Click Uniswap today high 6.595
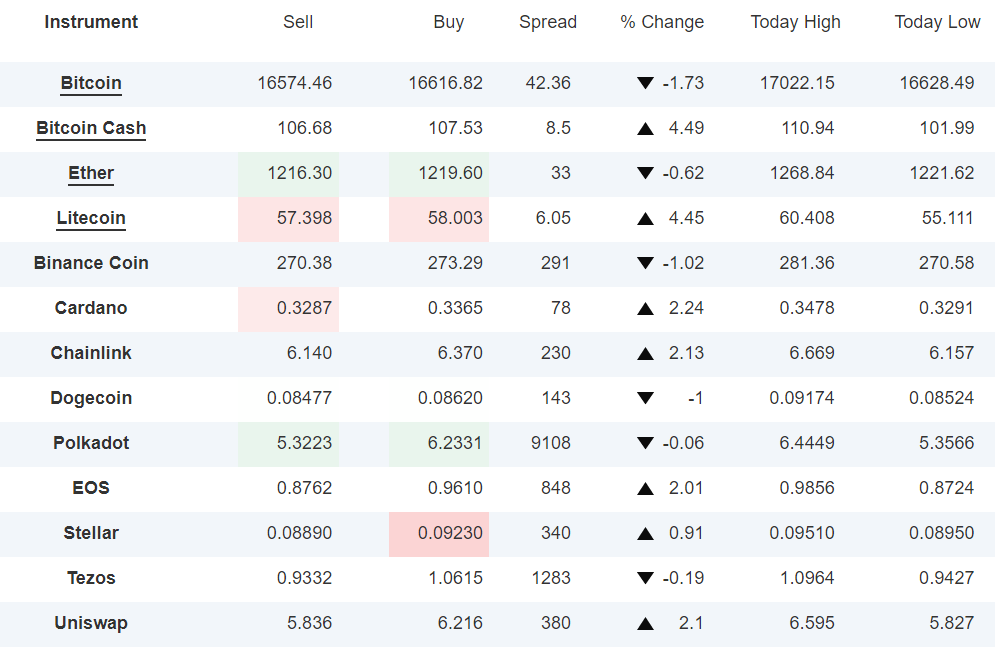Image resolution: width=999 pixels, height=653 pixels. coord(812,623)
